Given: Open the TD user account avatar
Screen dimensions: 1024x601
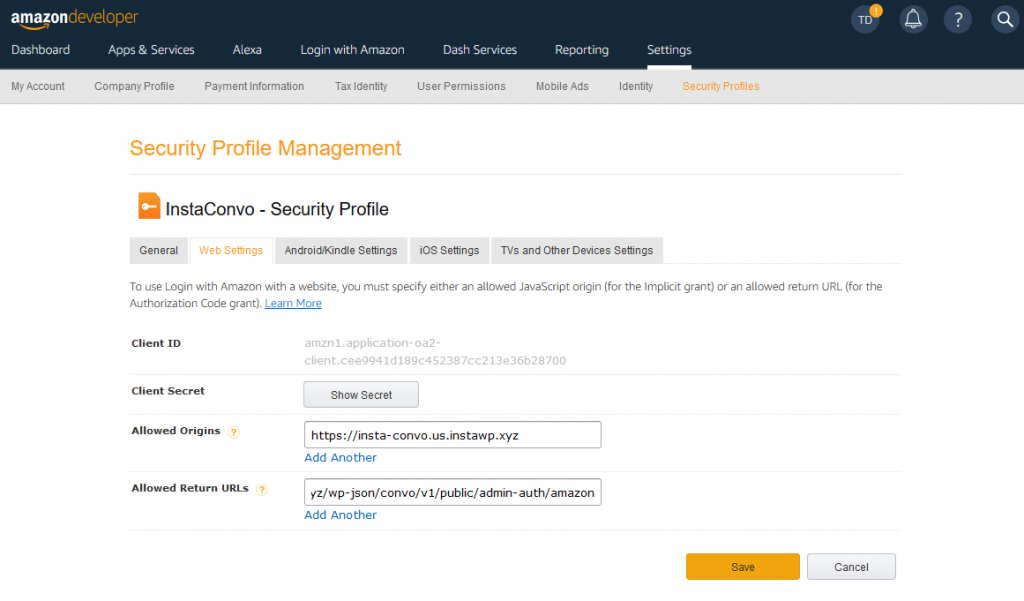Looking at the screenshot, I should [x=866, y=20].
